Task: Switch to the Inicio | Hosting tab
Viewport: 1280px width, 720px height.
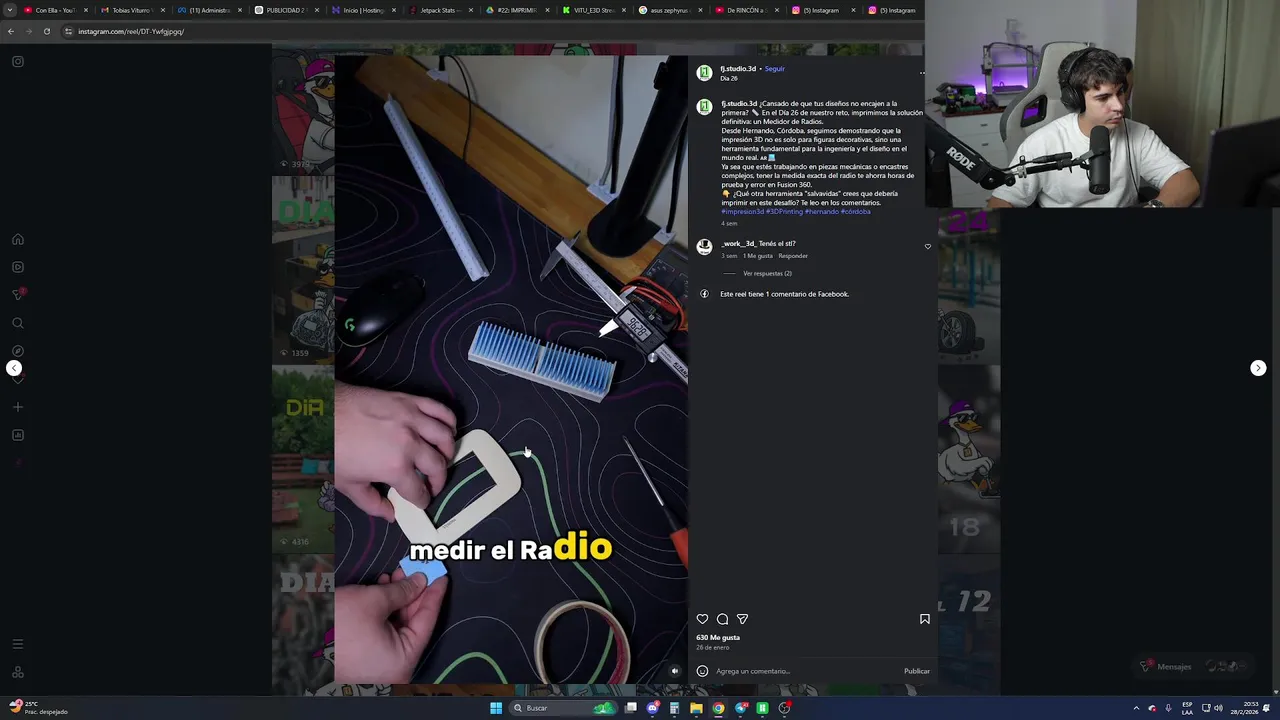Action: pyautogui.click(x=363, y=10)
